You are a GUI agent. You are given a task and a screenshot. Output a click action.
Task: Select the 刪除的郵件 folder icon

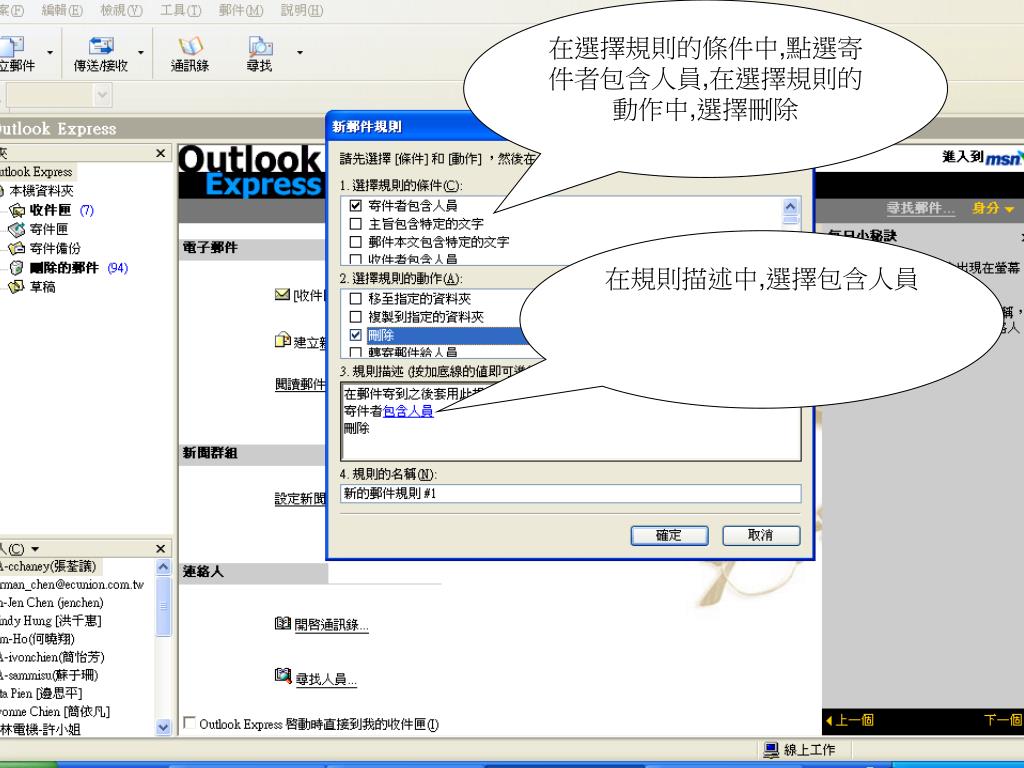click(16, 268)
